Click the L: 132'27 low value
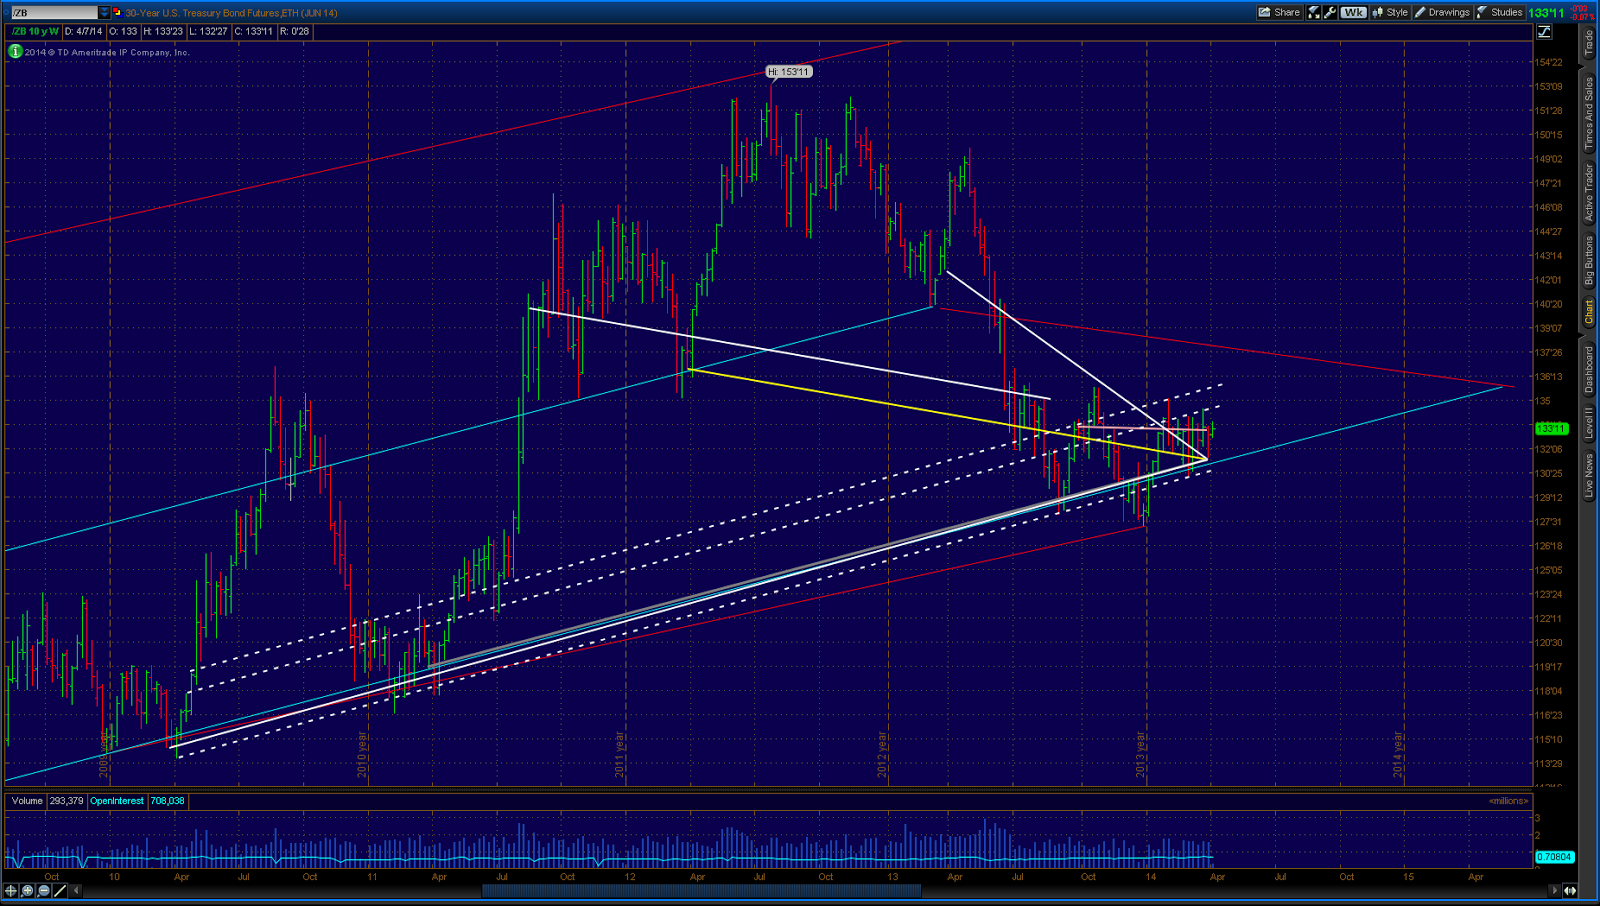 pos(208,32)
